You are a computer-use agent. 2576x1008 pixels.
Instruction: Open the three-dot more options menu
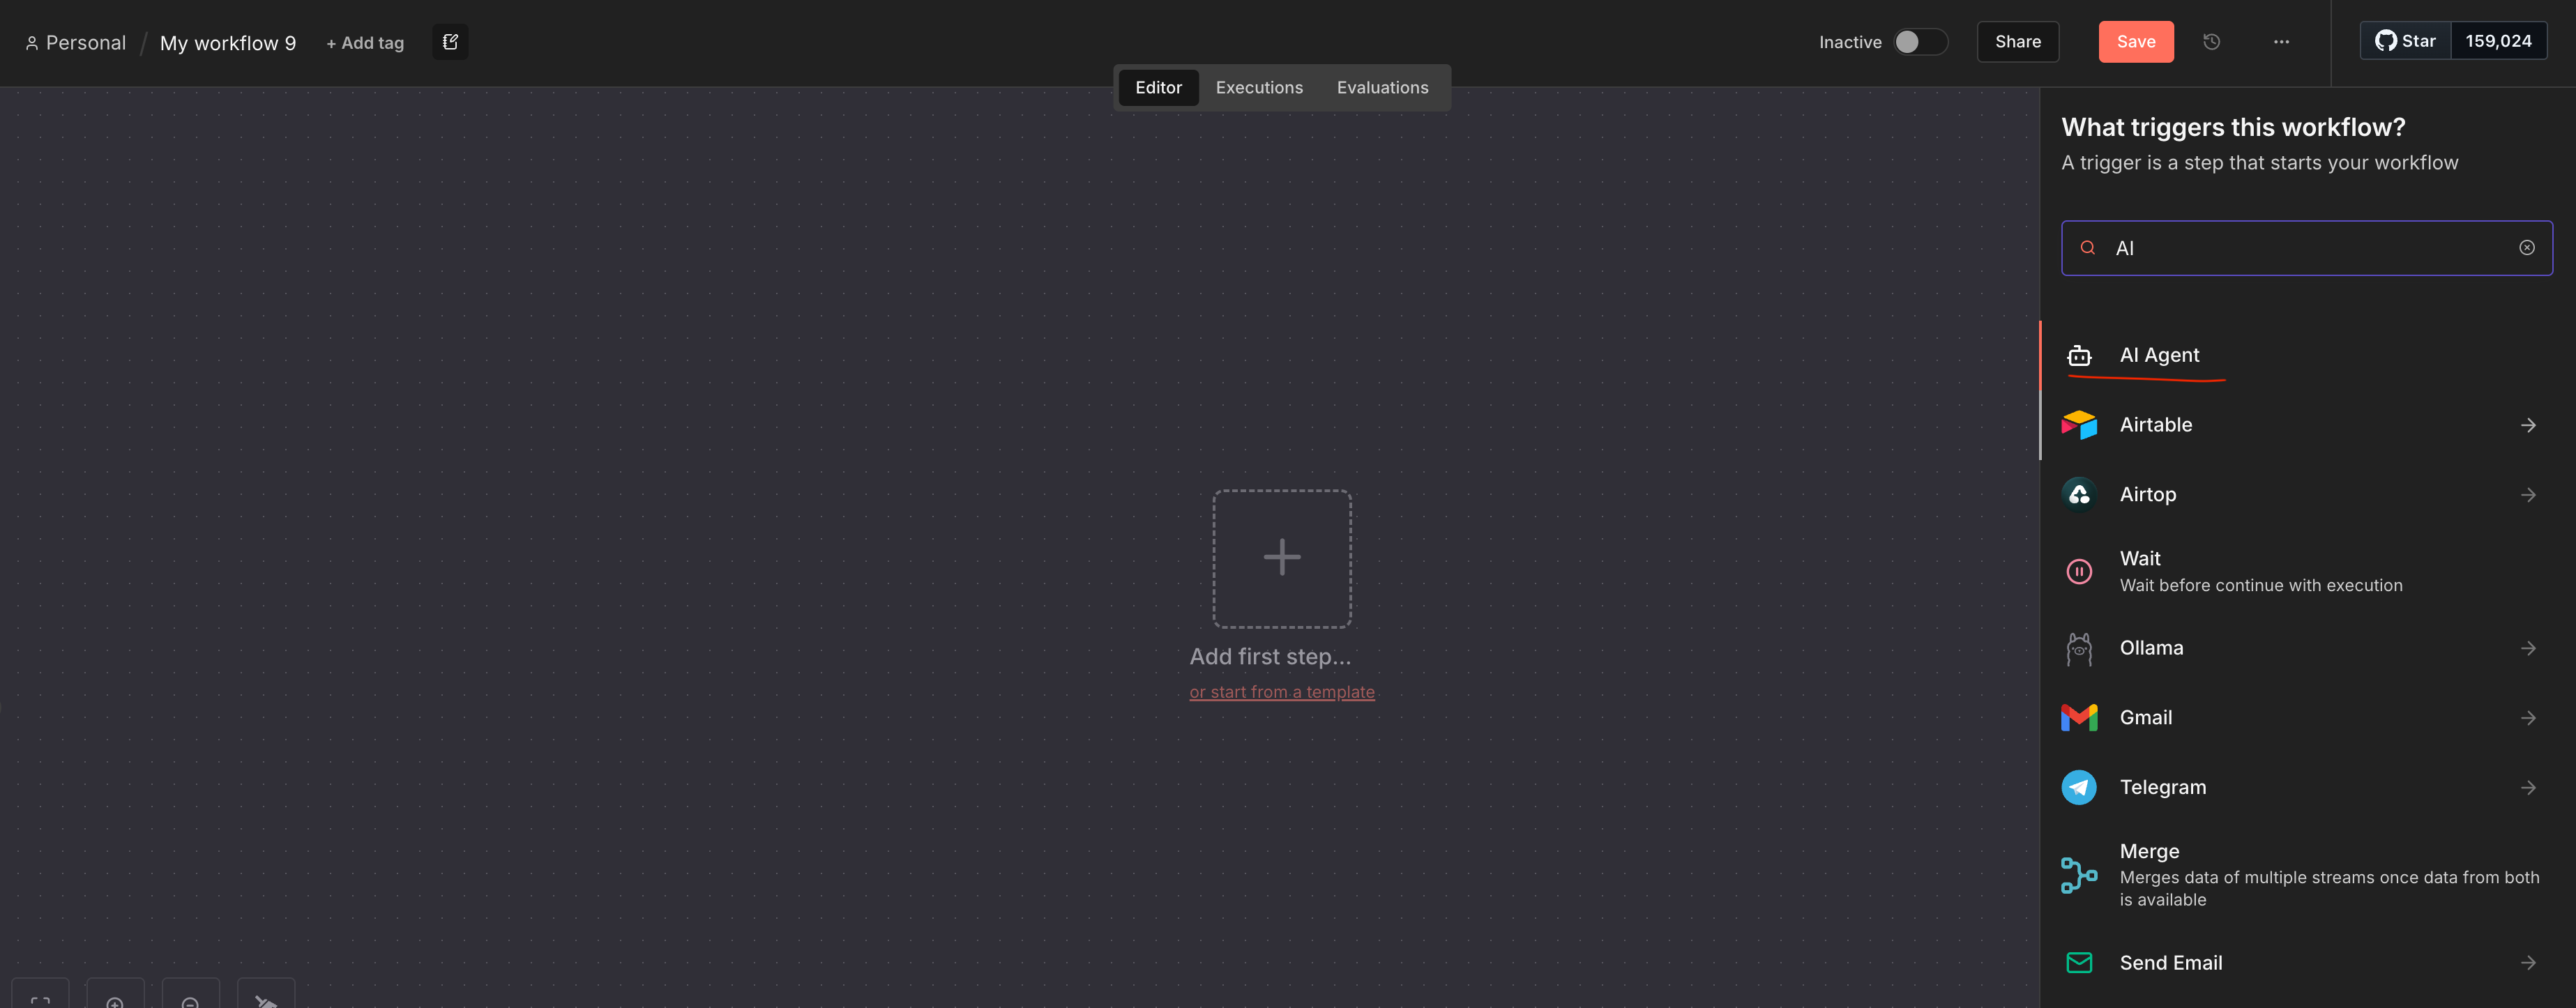pyautogui.click(x=2281, y=42)
